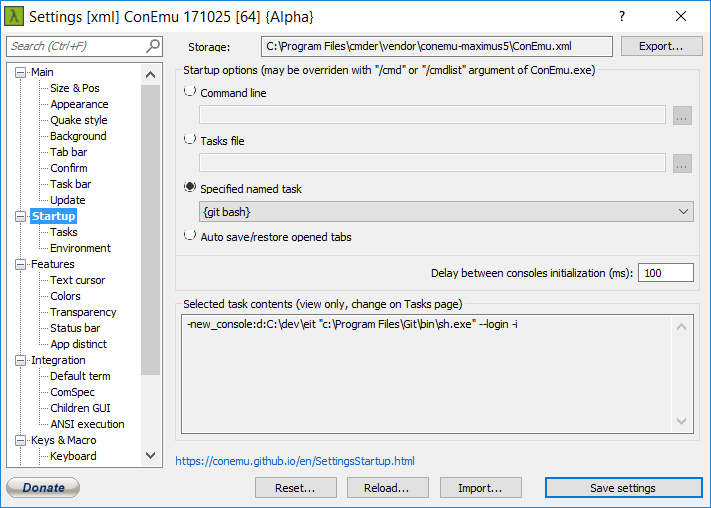Image resolution: width=711 pixels, height=508 pixels.
Task: Open the Children GUI settings page
Action: point(80,408)
